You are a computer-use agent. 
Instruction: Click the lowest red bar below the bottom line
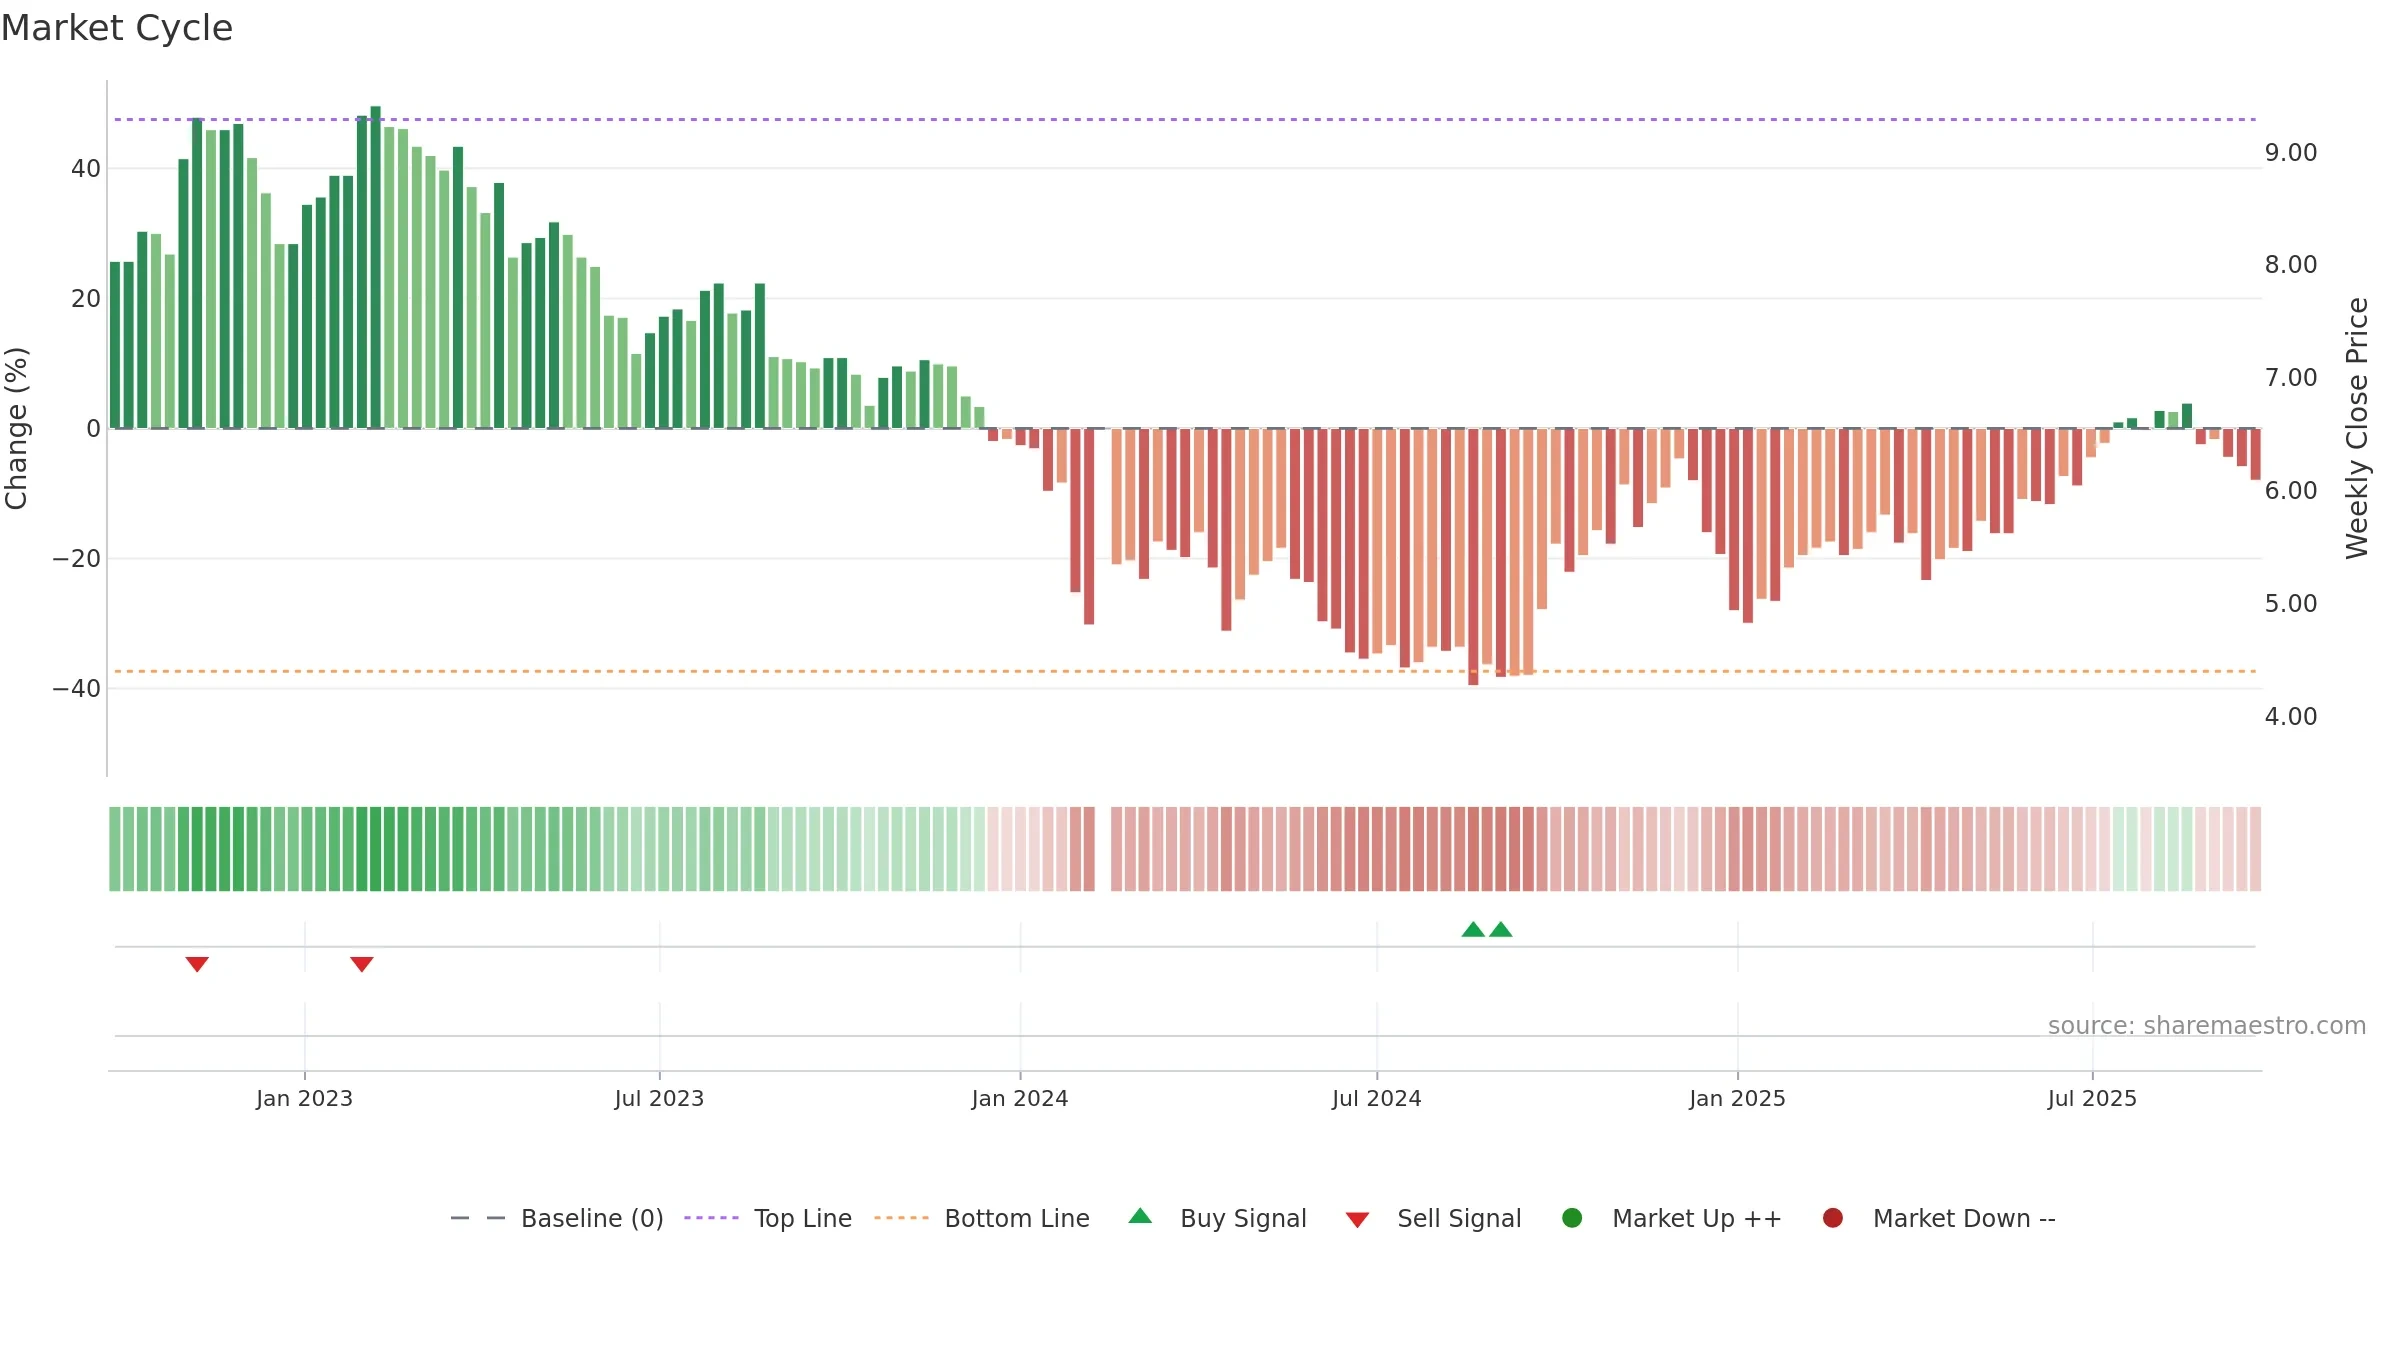pyautogui.click(x=1473, y=557)
